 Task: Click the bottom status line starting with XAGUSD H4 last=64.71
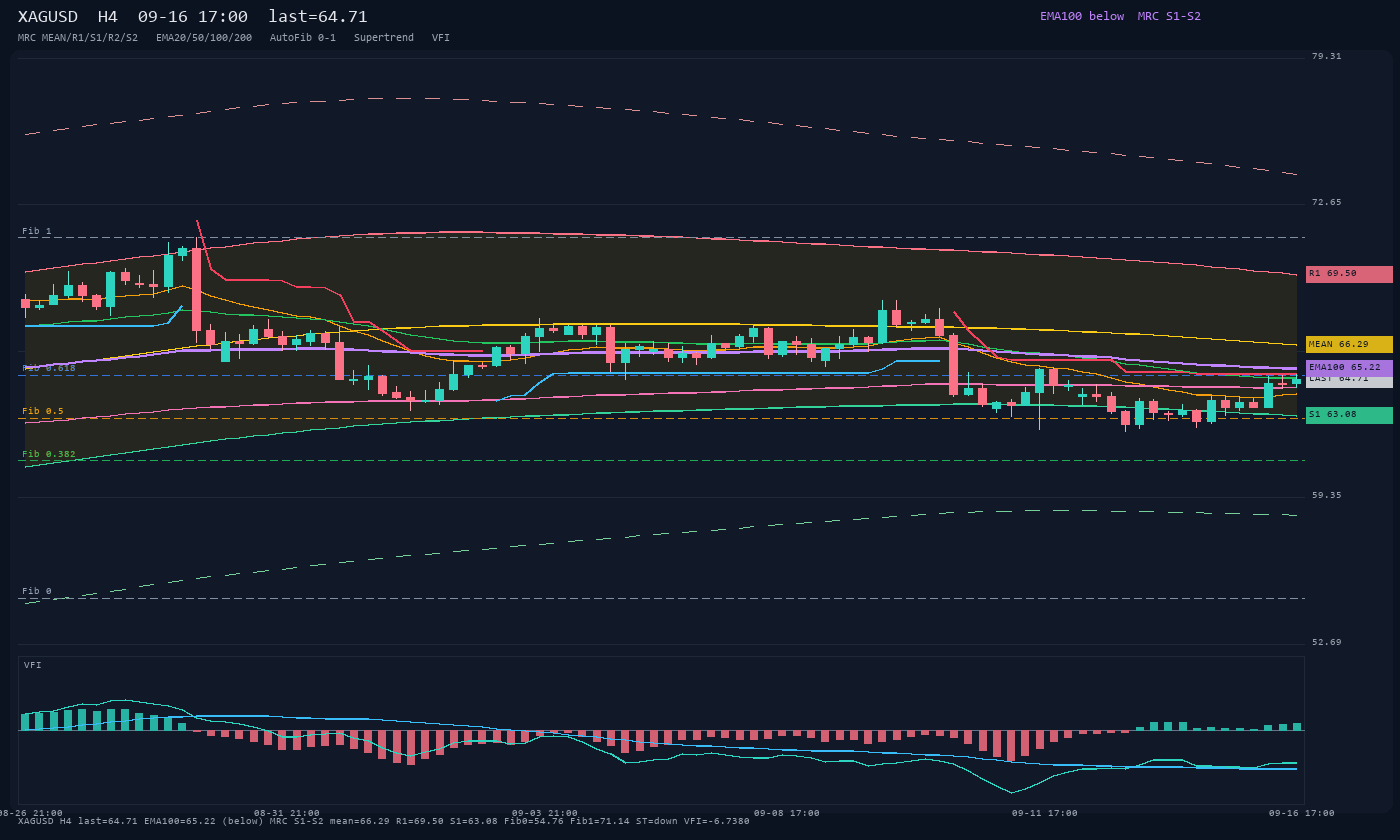point(384,821)
